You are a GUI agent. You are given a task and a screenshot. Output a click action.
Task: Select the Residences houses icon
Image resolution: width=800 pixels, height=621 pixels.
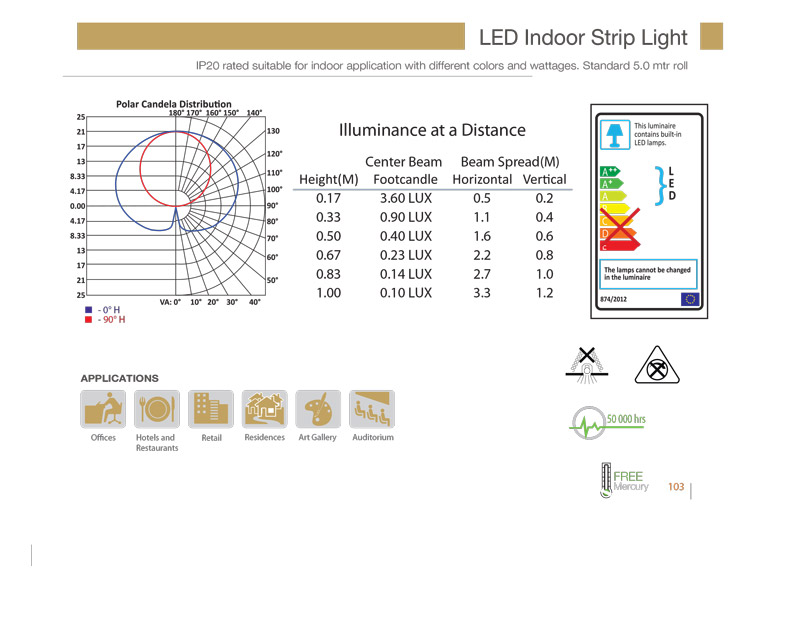pos(265,409)
